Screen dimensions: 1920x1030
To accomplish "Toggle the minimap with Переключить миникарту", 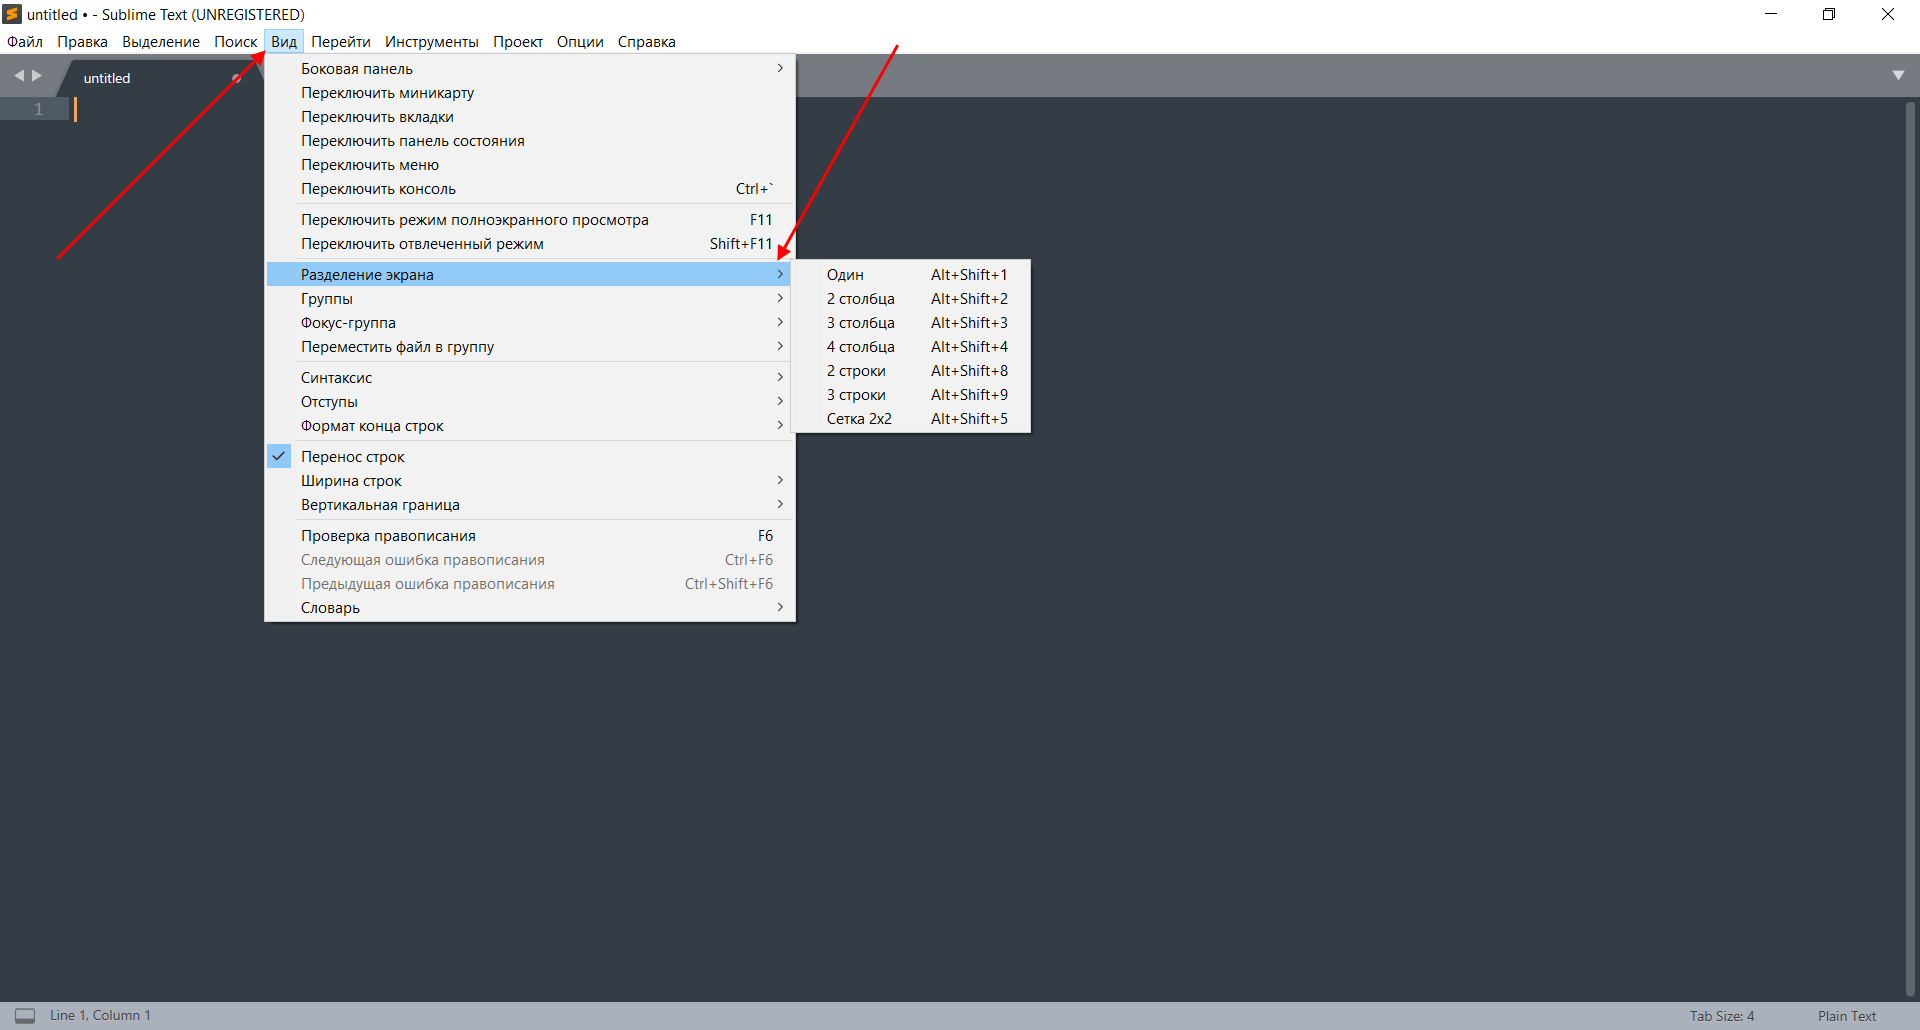I will point(387,92).
